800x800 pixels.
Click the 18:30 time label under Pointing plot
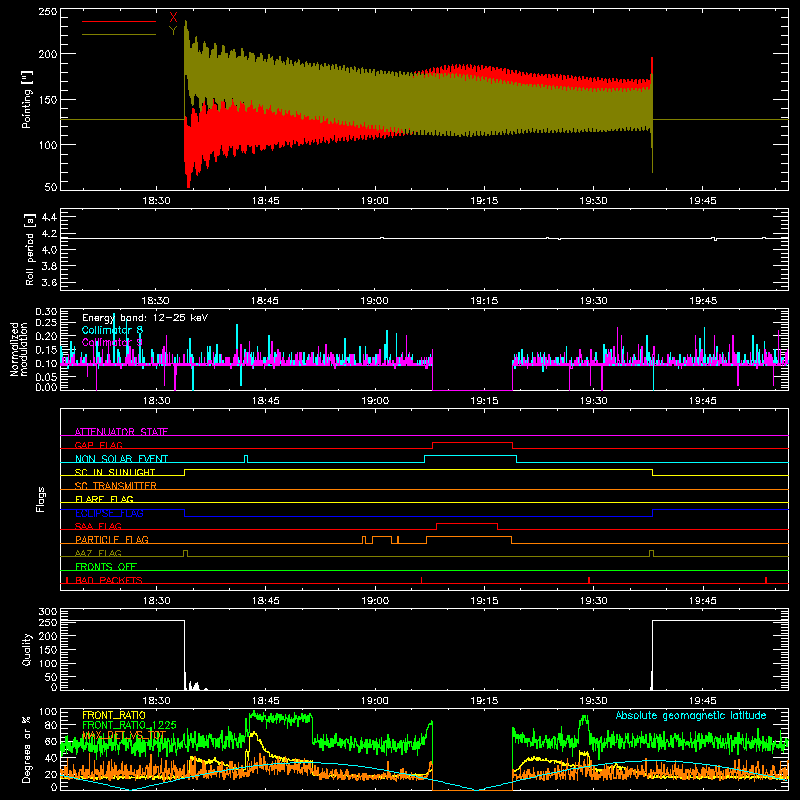156,201
